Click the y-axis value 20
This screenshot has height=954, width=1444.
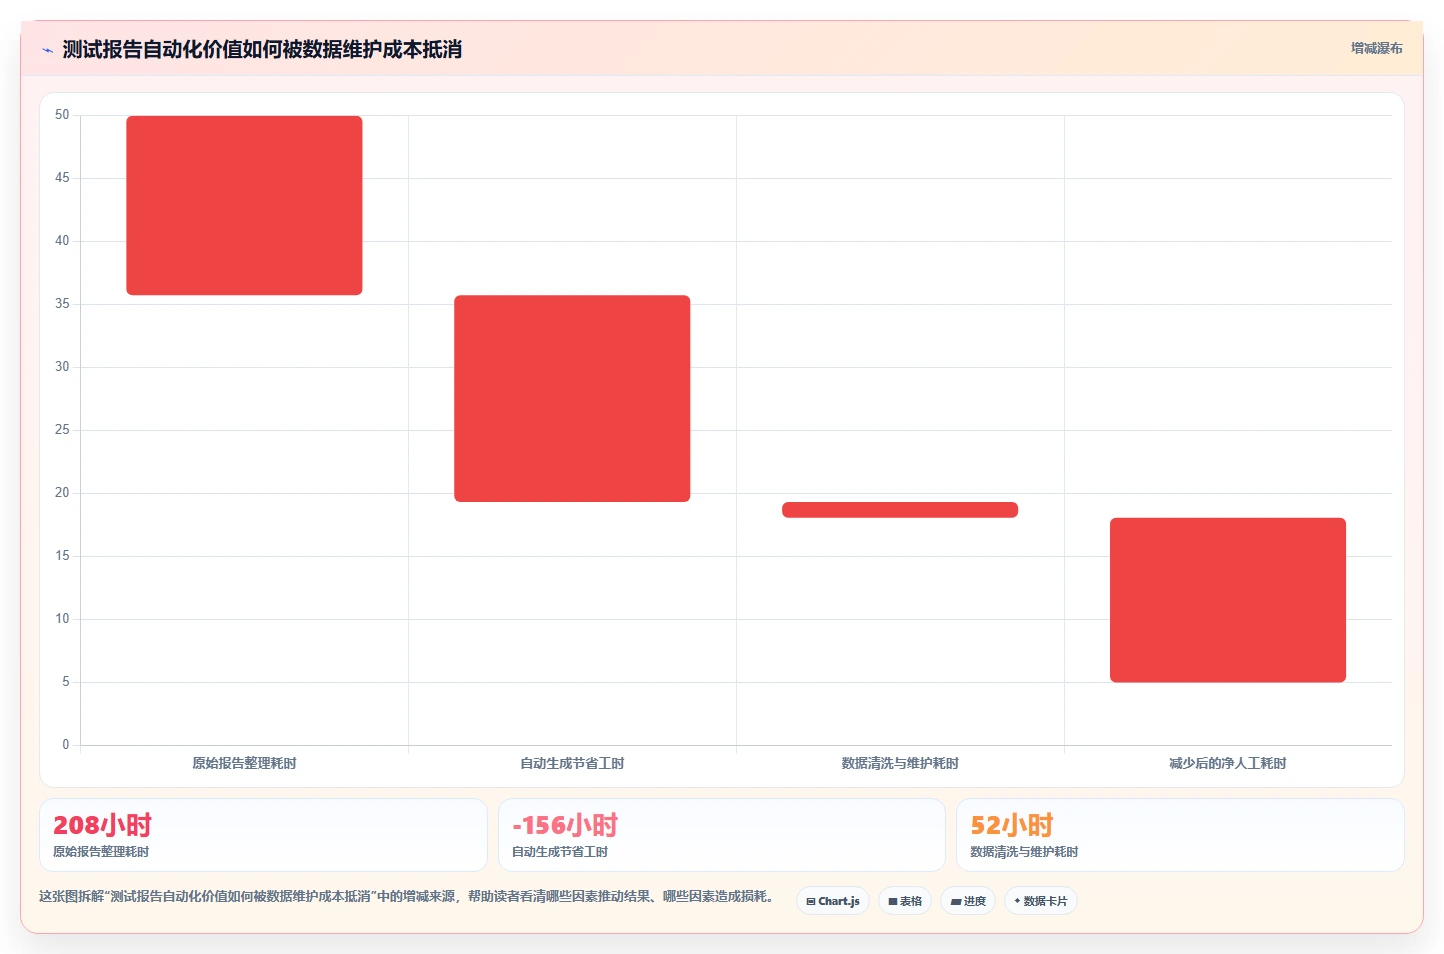point(62,493)
